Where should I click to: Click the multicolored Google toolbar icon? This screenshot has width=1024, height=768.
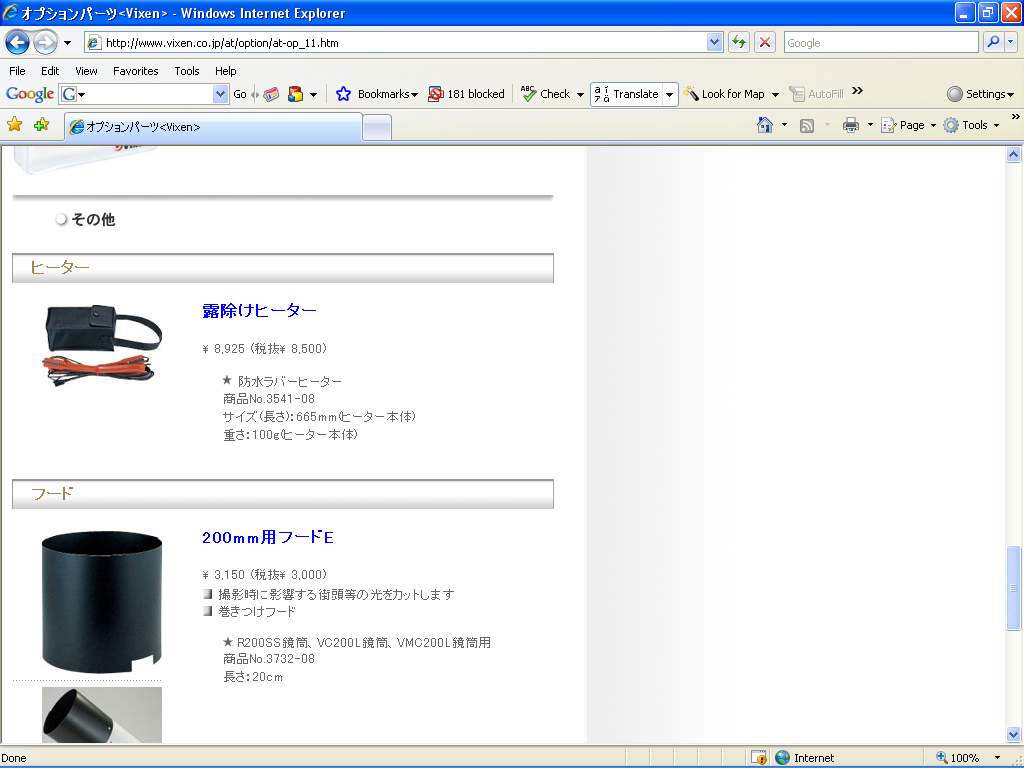[296, 94]
